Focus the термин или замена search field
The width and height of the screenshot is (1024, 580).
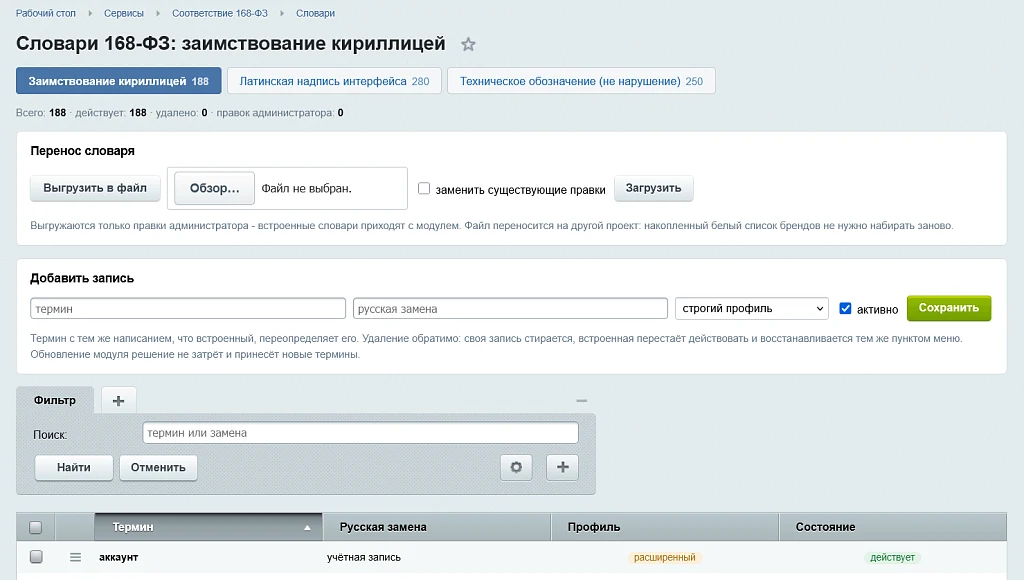tap(360, 432)
